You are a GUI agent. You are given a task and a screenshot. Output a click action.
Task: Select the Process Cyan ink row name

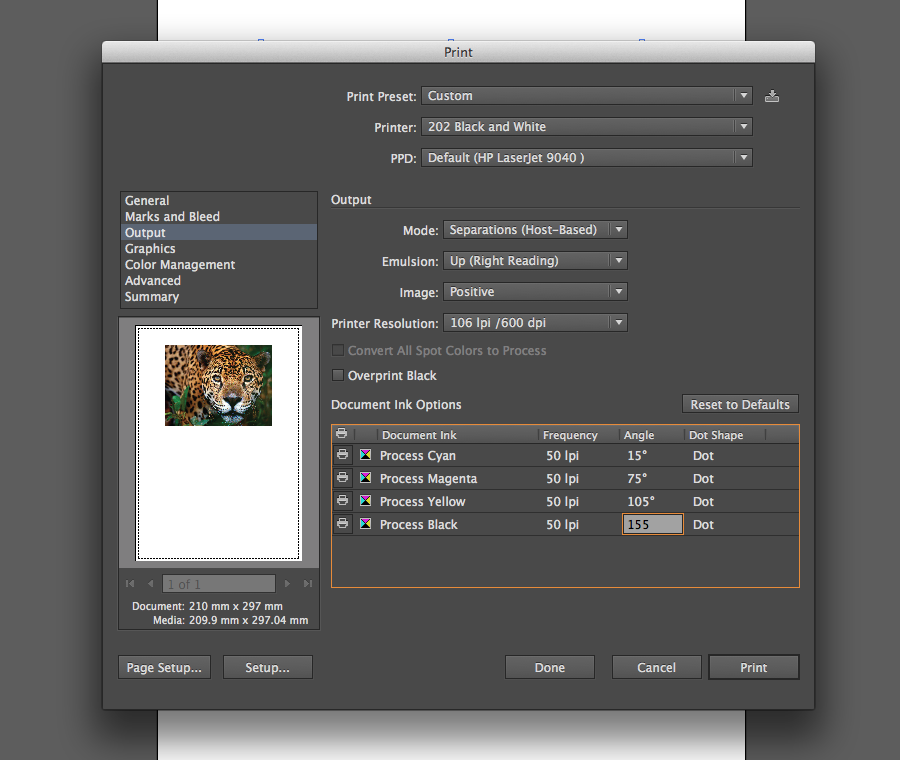[x=418, y=455]
